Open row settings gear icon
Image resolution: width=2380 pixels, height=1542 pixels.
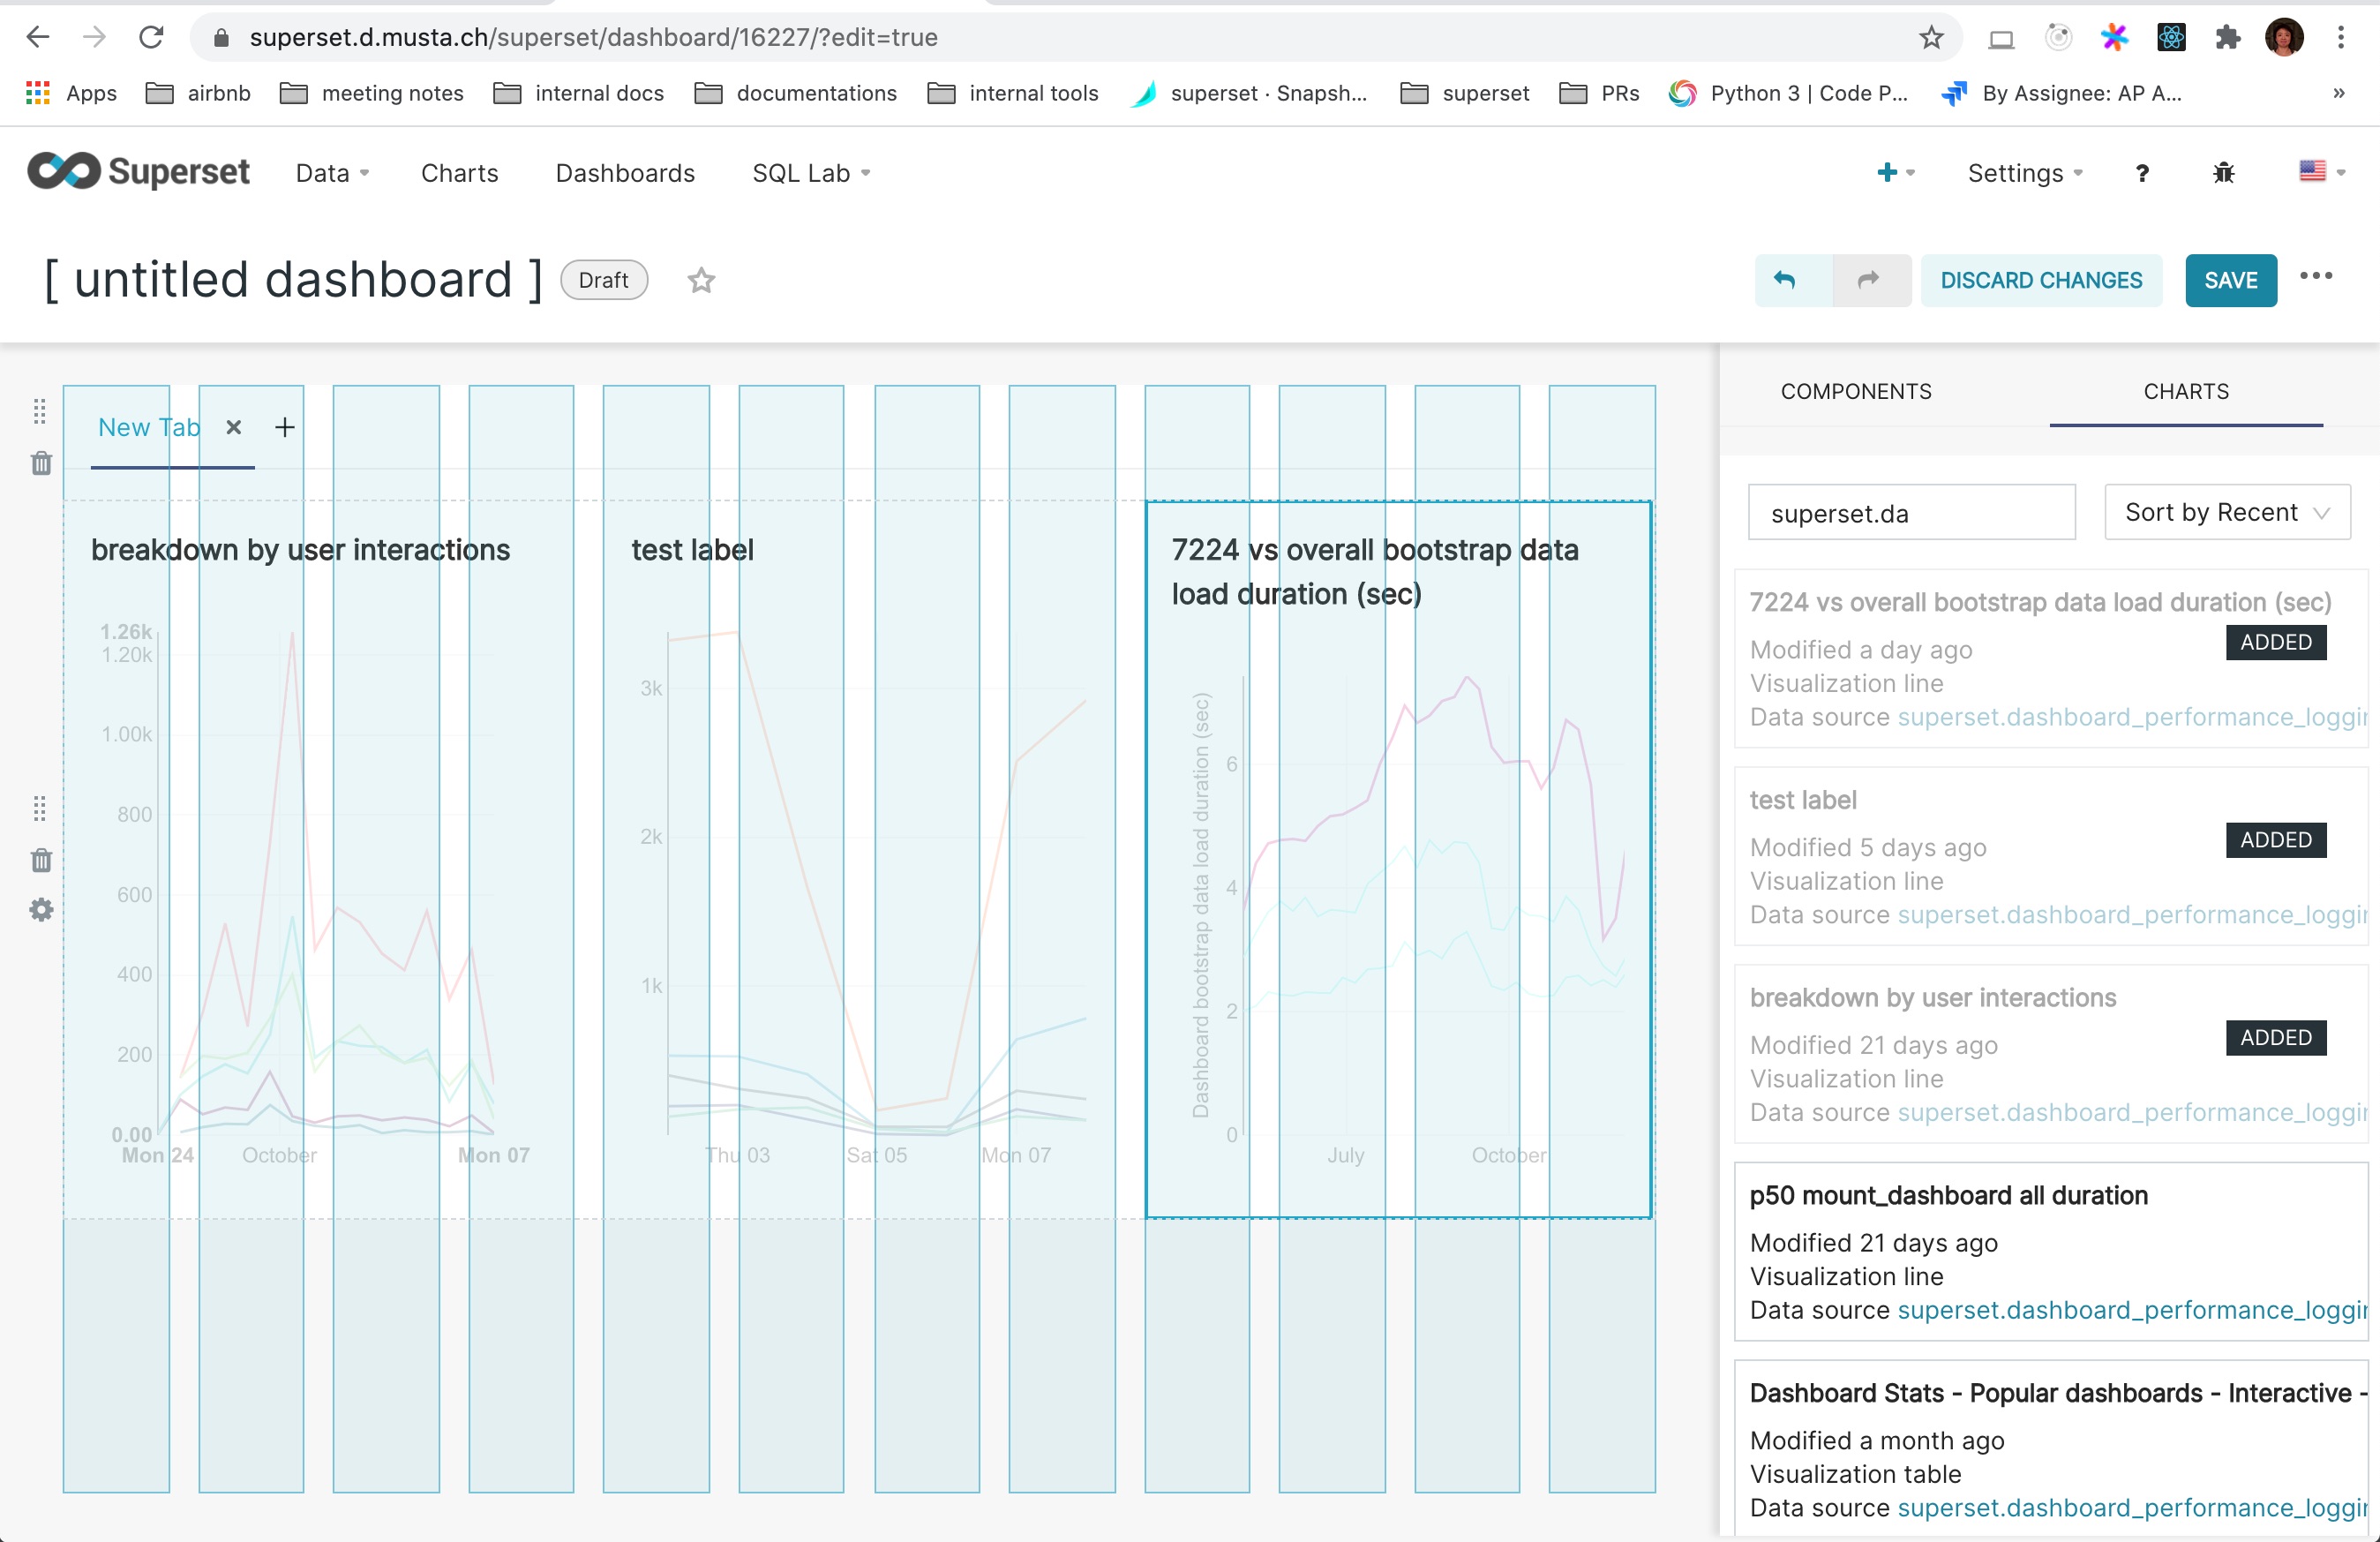pyautogui.click(x=41, y=910)
